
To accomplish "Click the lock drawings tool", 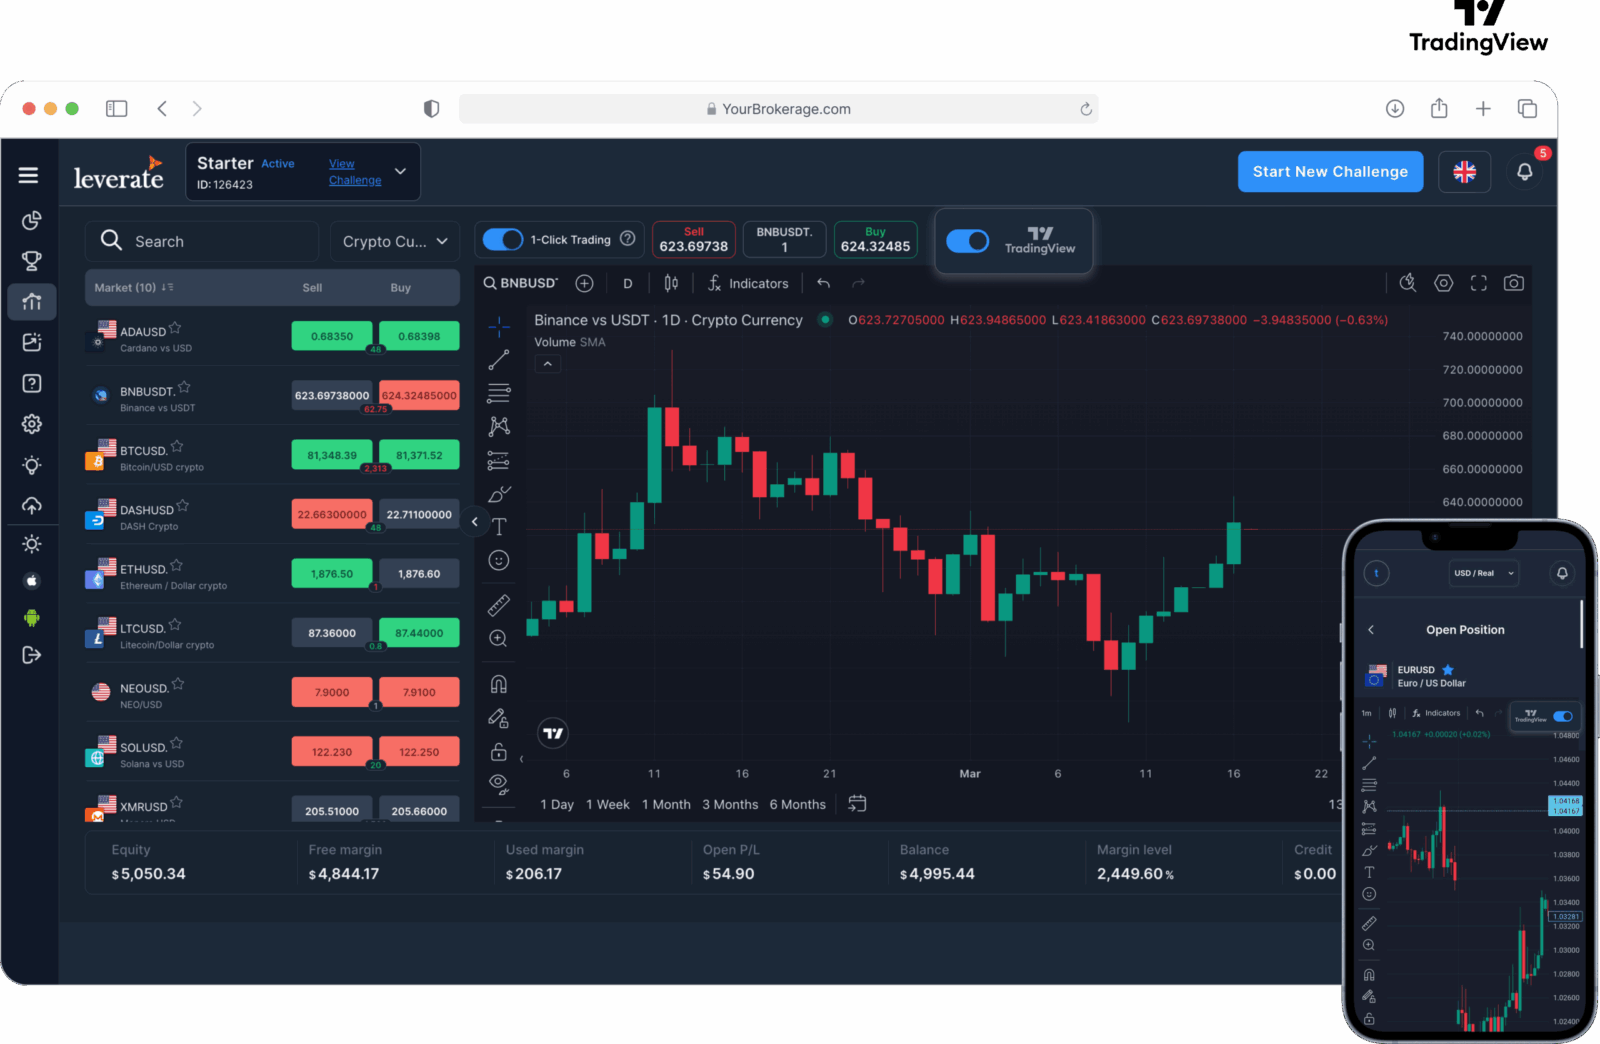I will tap(499, 752).
